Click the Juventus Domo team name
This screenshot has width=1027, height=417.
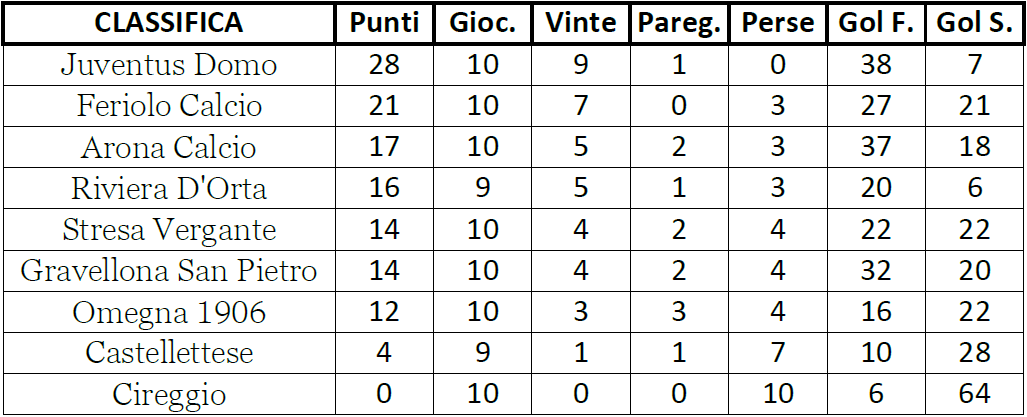pos(169,65)
